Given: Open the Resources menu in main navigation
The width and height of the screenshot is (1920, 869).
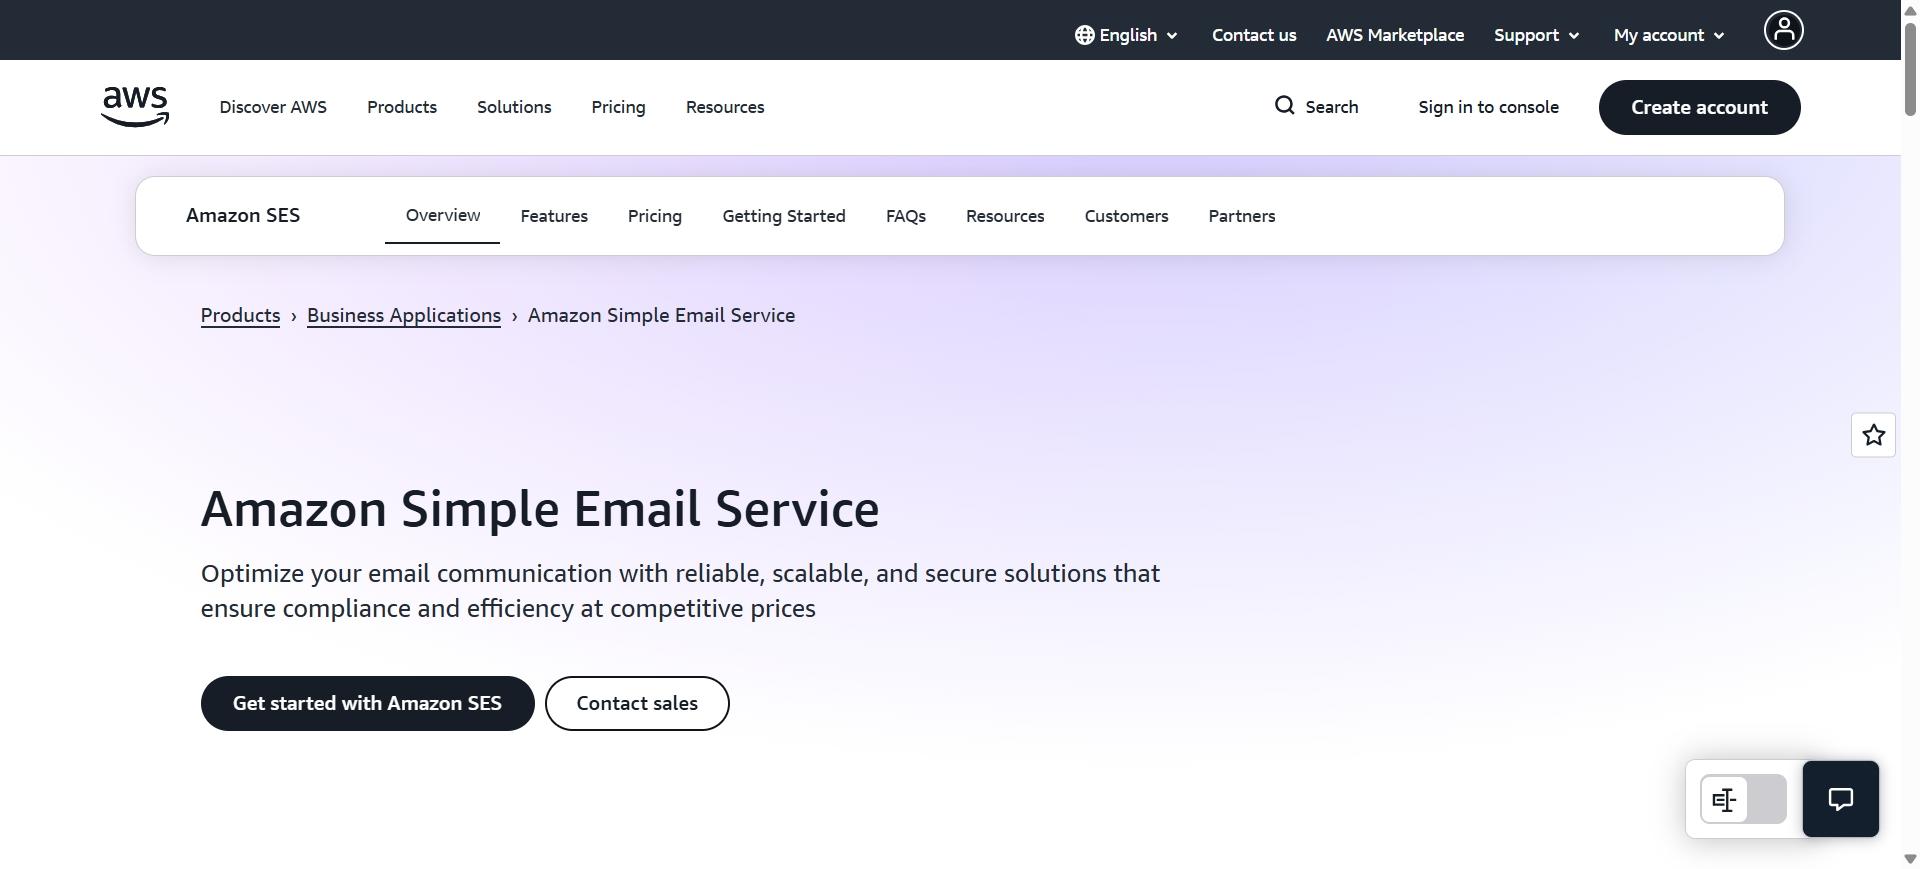Looking at the screenshot, I should [x=725, y=107].
